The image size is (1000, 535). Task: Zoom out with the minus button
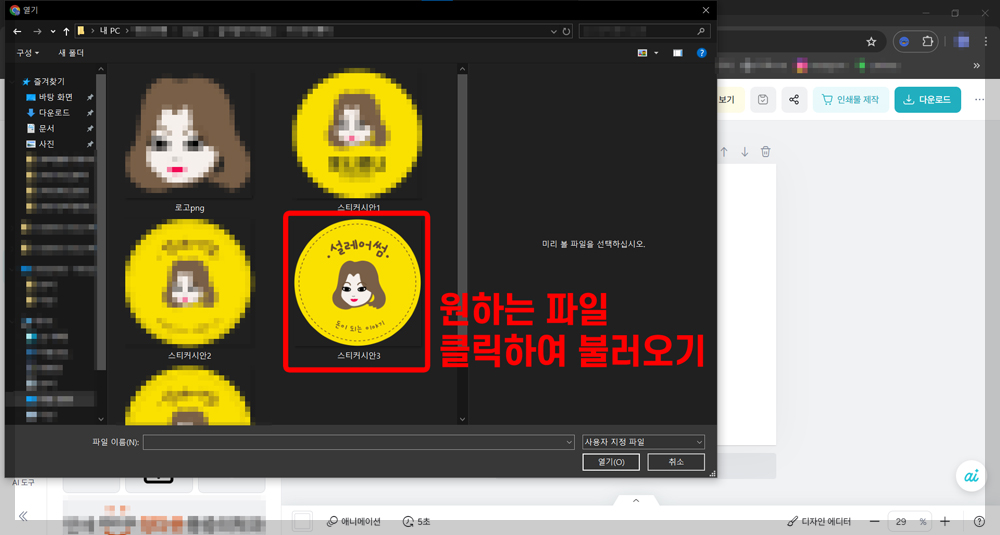click(874, 522)
